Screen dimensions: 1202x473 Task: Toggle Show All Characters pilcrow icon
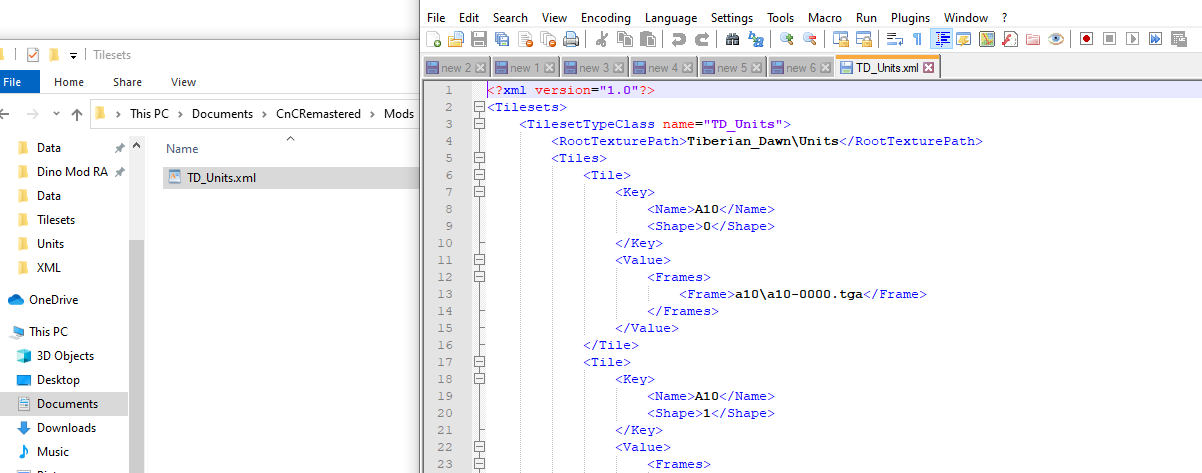918,39
